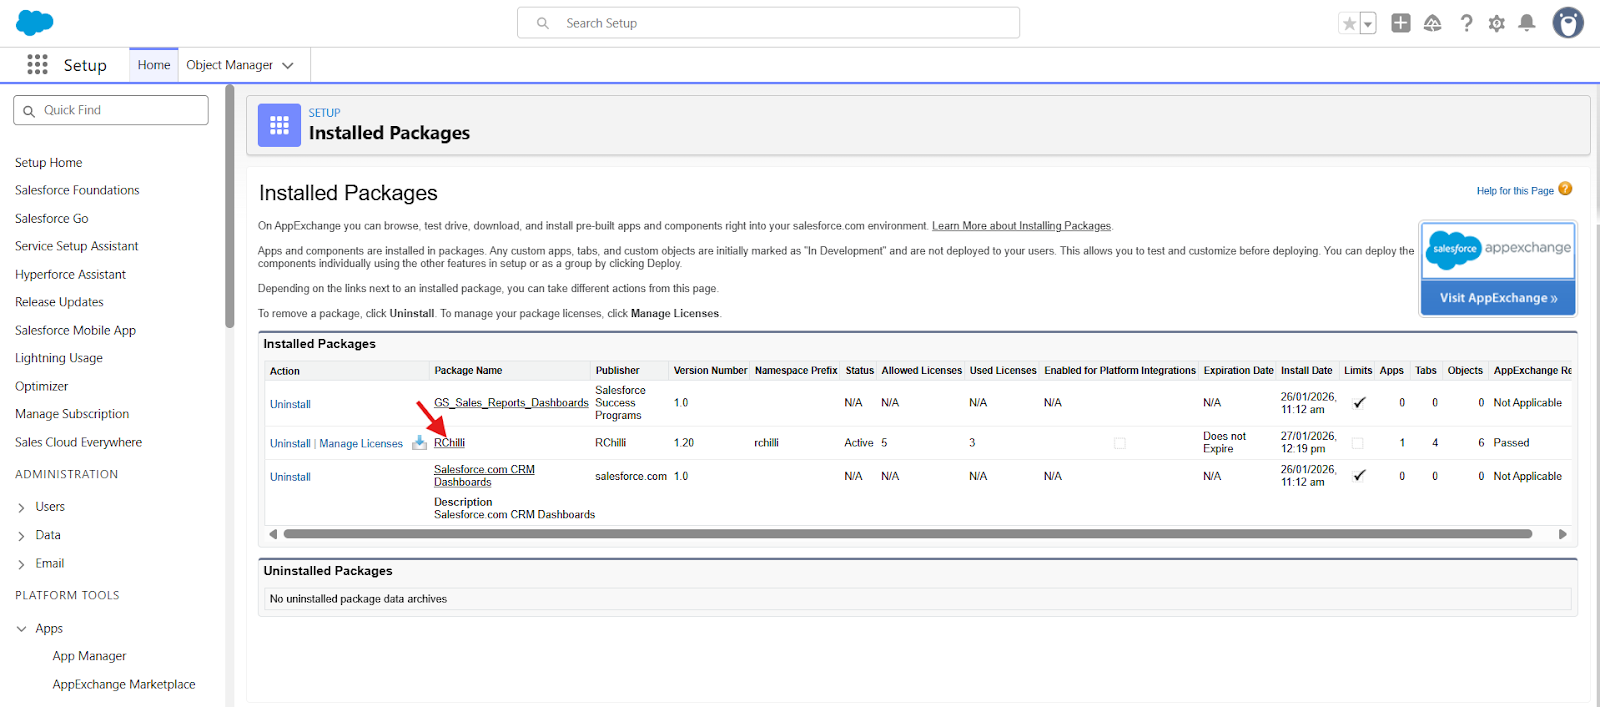Open the user profile avatar
This screenshot has height=707, width=1600.
[x=1567, y=22]
